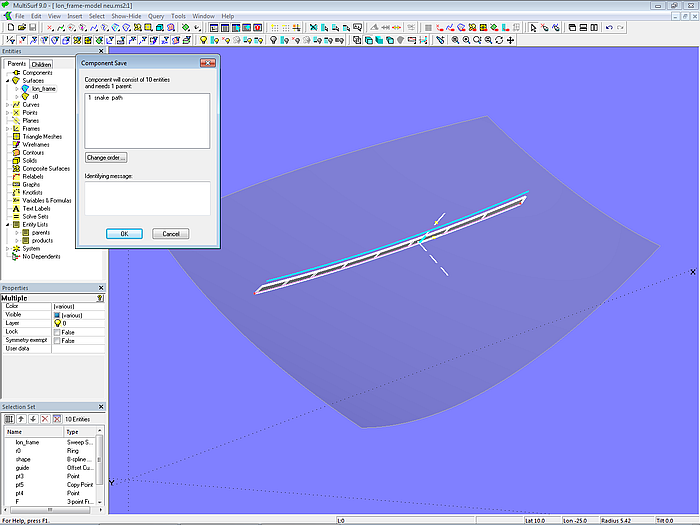The image size is (700, 525).
Task: Click into the Identifying message text field
Action: [x=146, y=198]
